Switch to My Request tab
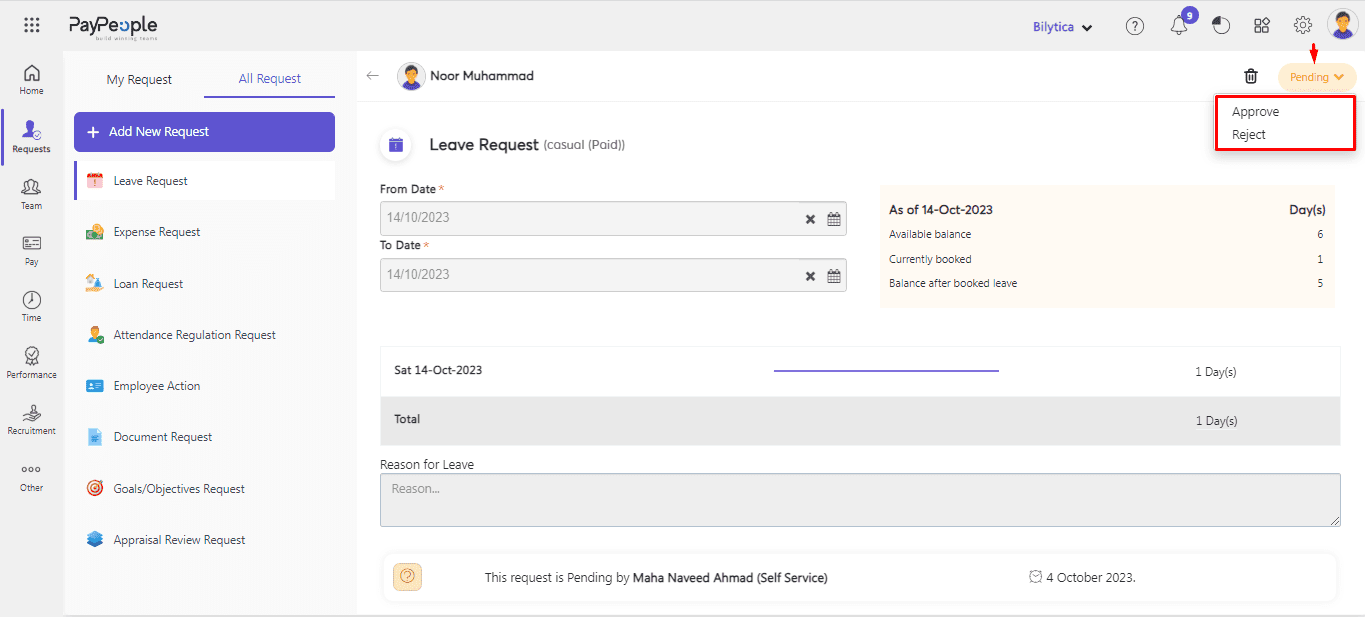The width and height of the screenshot is (1365, 617). [139, 79]
